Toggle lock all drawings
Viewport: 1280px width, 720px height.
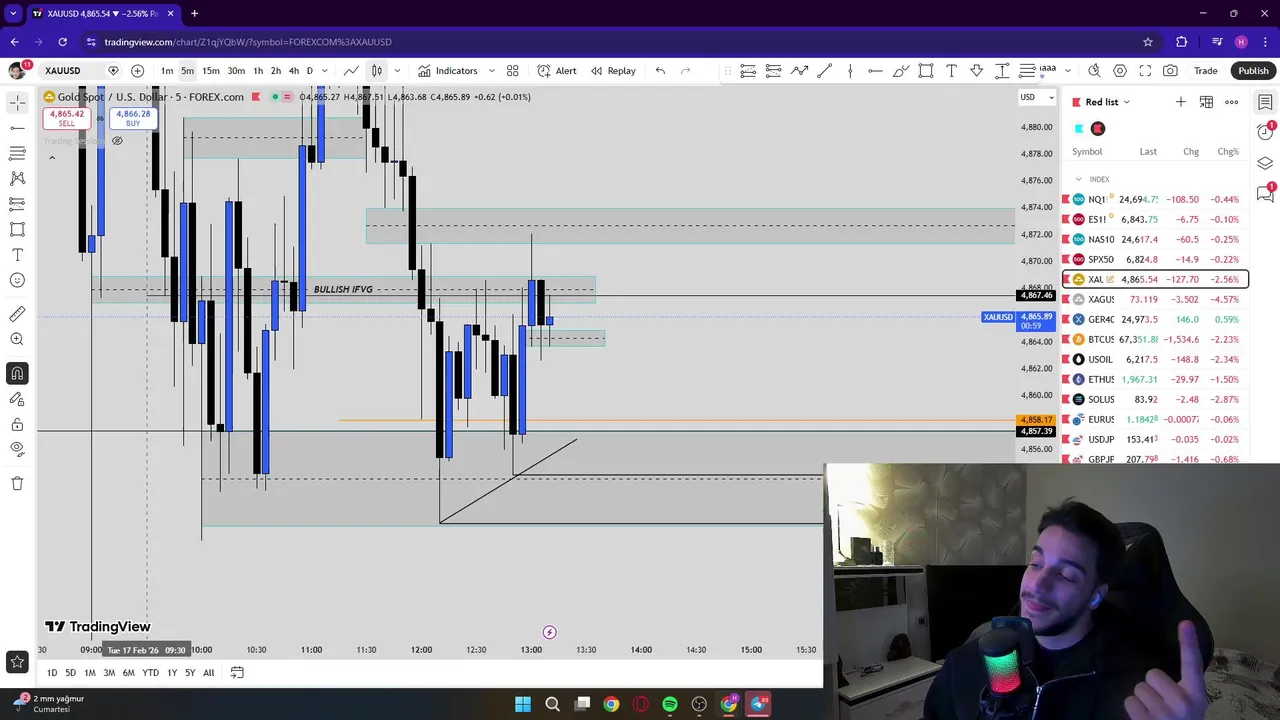17,424
